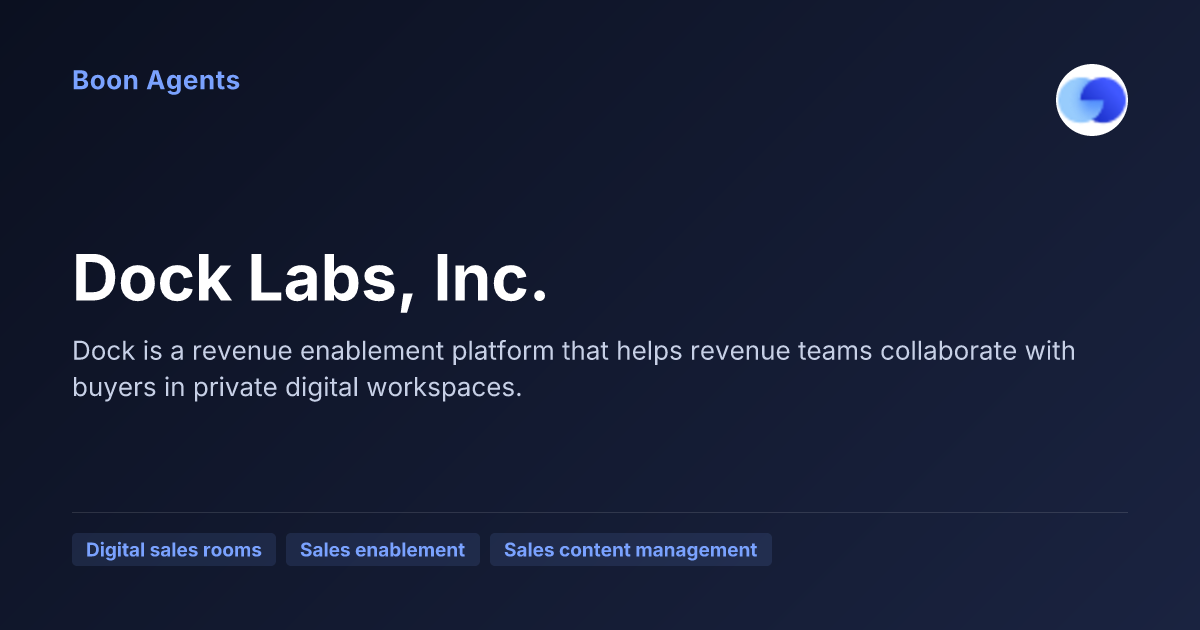Select the Sales enablement tag
The height and width of the screenshot is (630, 1200).
pos(383,550)
